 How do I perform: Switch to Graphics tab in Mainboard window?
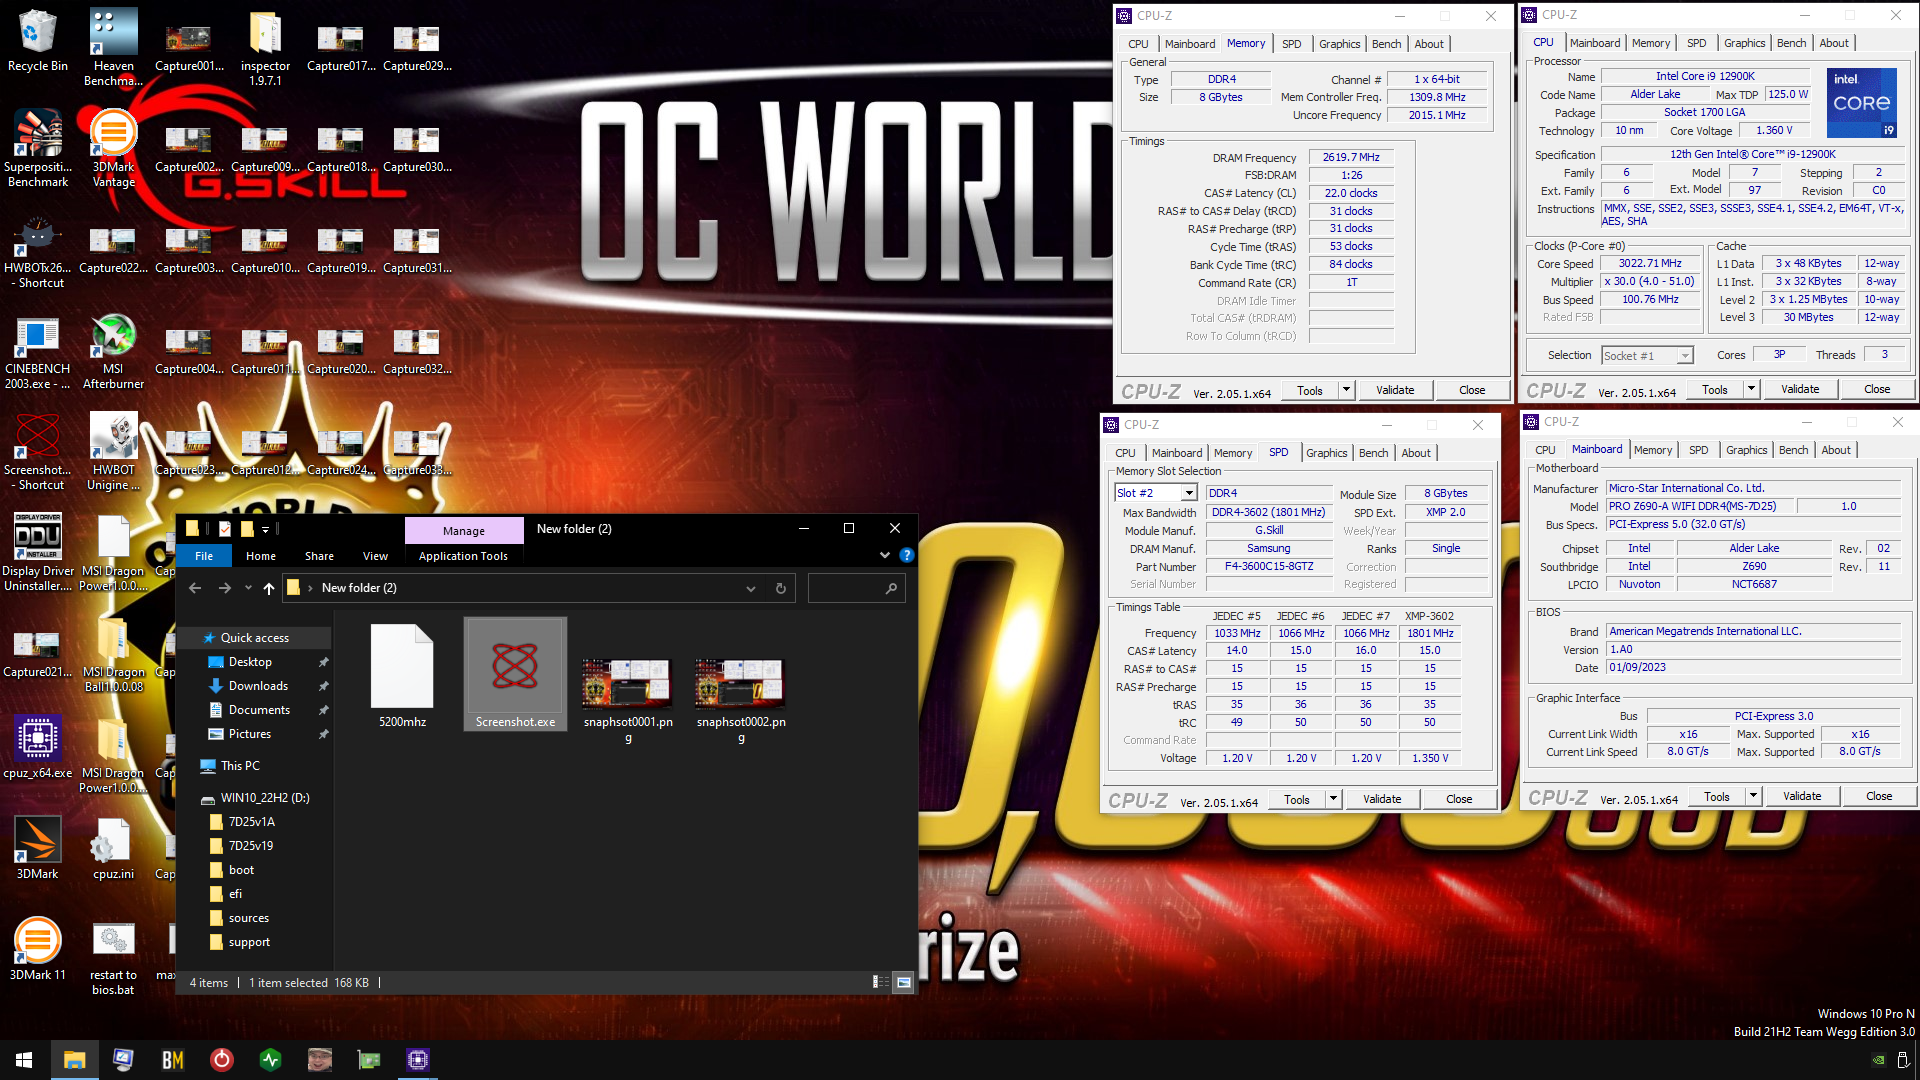(1746, 450)
